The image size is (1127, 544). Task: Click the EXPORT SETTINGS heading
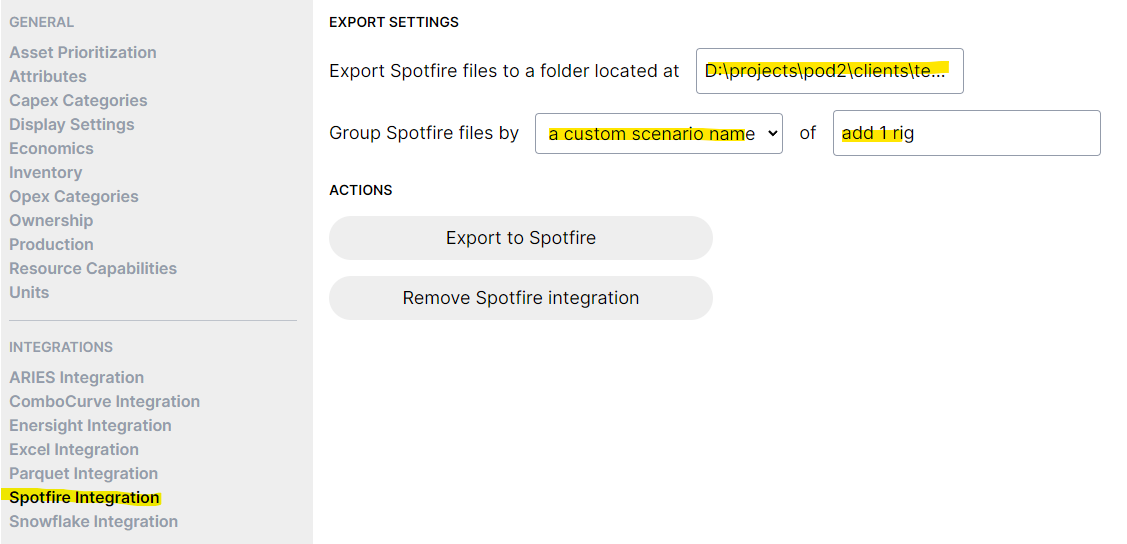[x=394, y=22]
